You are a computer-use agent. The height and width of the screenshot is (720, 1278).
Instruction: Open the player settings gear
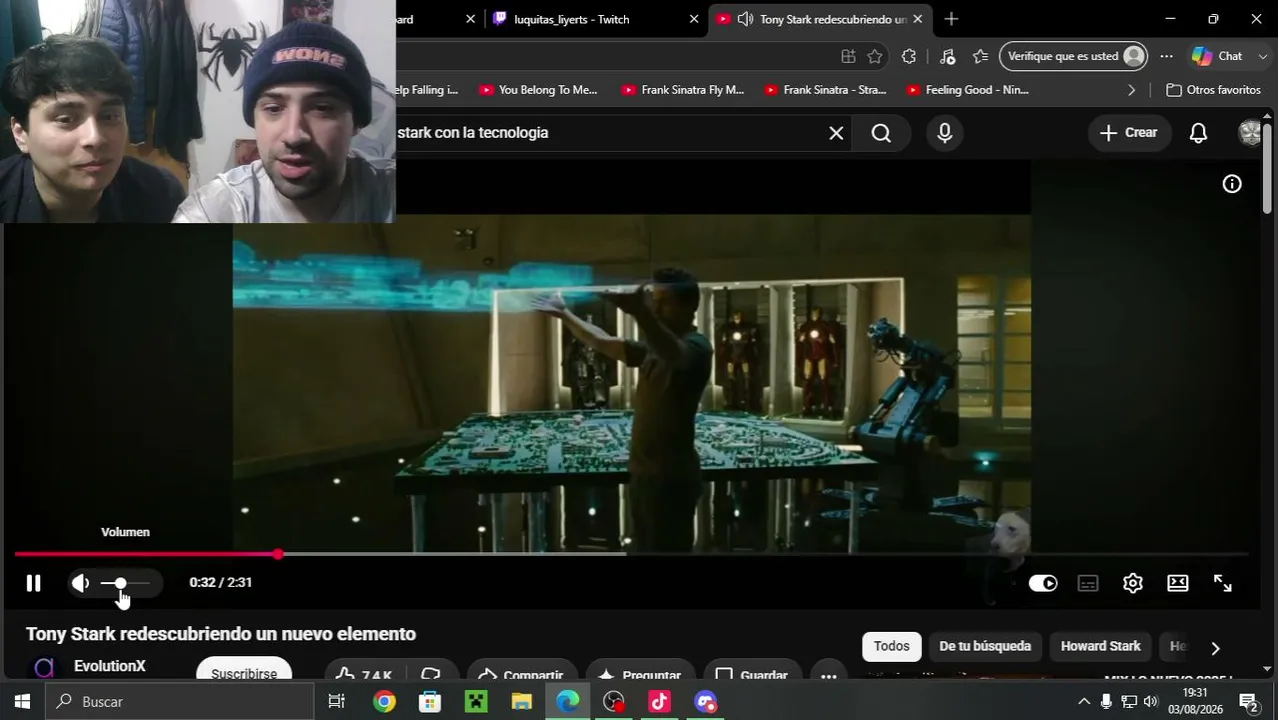(x=1132, y=583)
